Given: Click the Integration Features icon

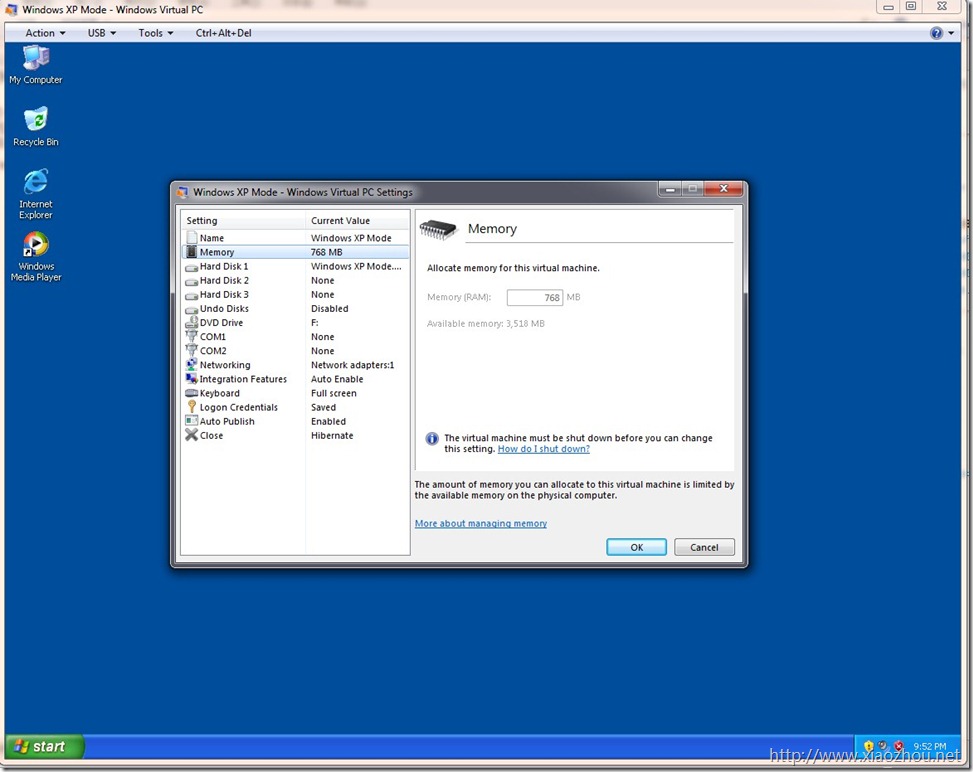Looking at the screenshot, I should (192, 379).
